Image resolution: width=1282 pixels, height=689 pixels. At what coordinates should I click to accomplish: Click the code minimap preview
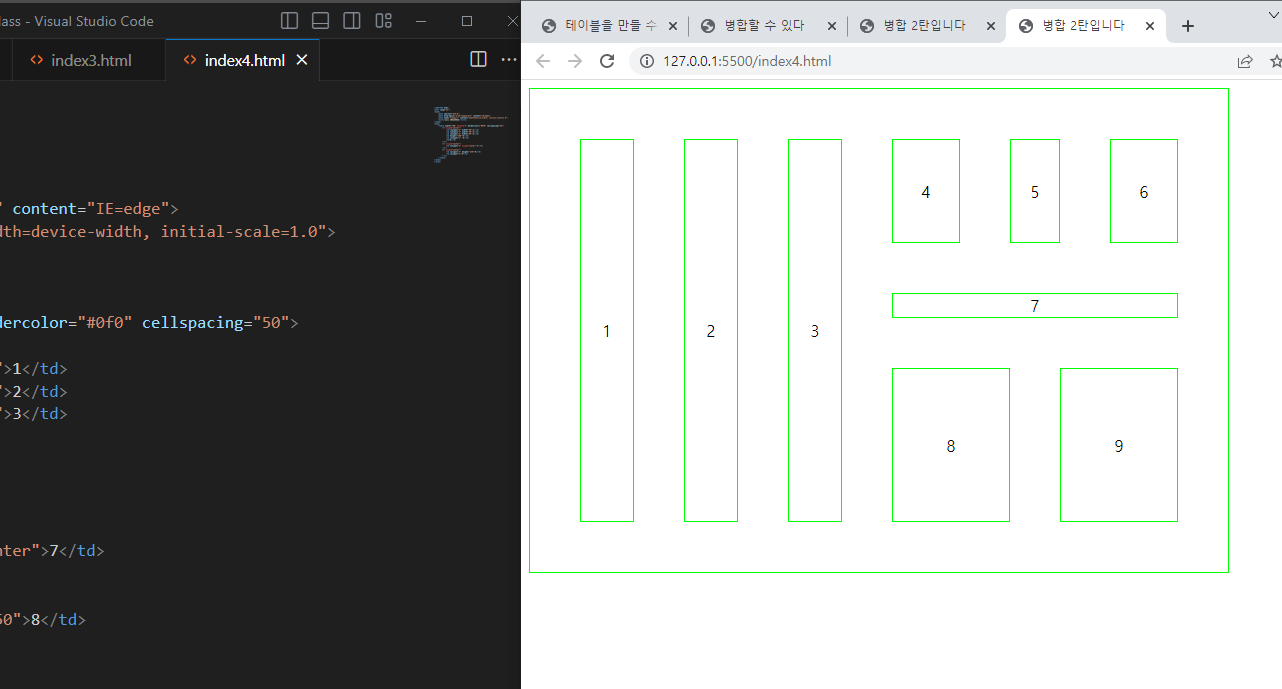click(472, 134)
